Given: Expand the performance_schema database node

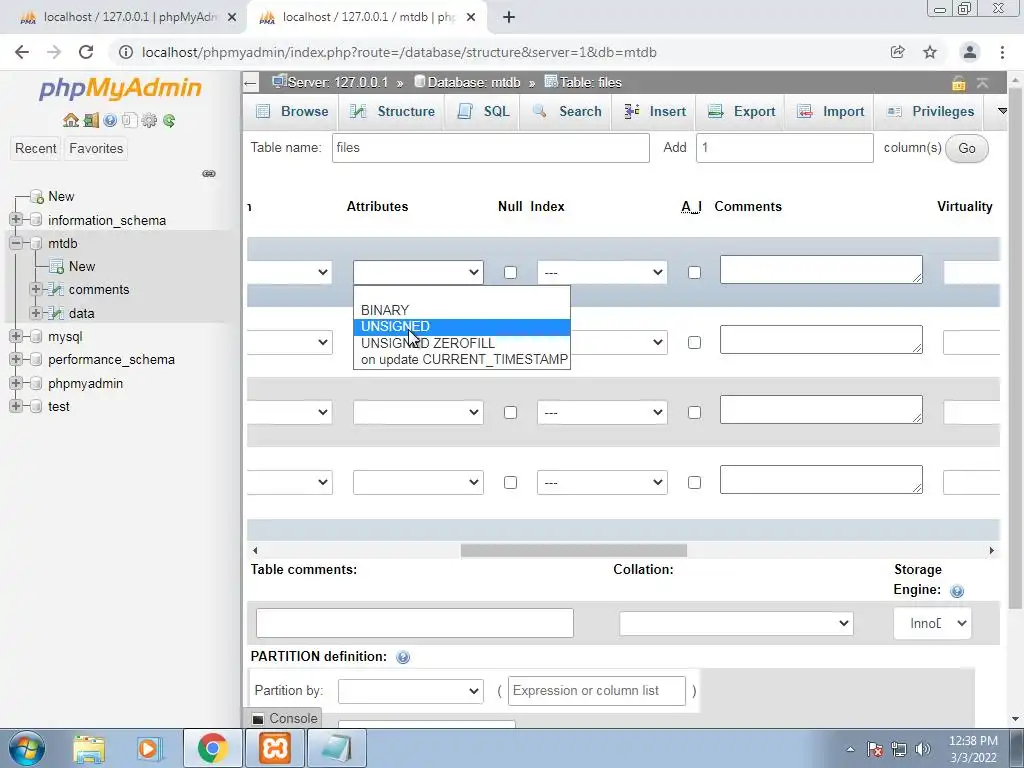Looking at the screenshot, I should [x=16, y=359].
